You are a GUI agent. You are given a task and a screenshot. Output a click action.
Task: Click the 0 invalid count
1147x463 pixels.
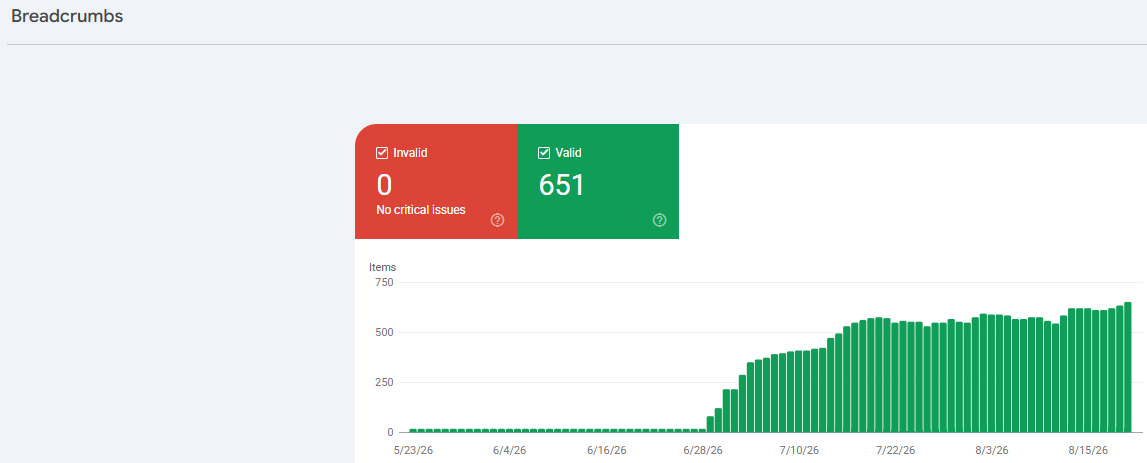pos(384,186)
